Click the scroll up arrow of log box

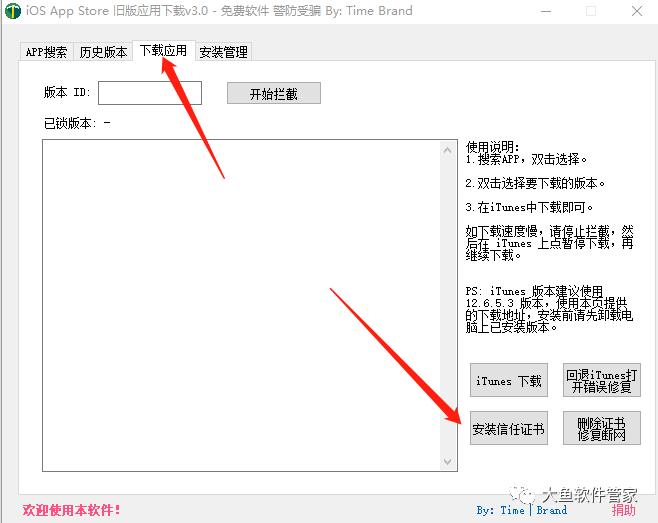click(x=448, y=150)
